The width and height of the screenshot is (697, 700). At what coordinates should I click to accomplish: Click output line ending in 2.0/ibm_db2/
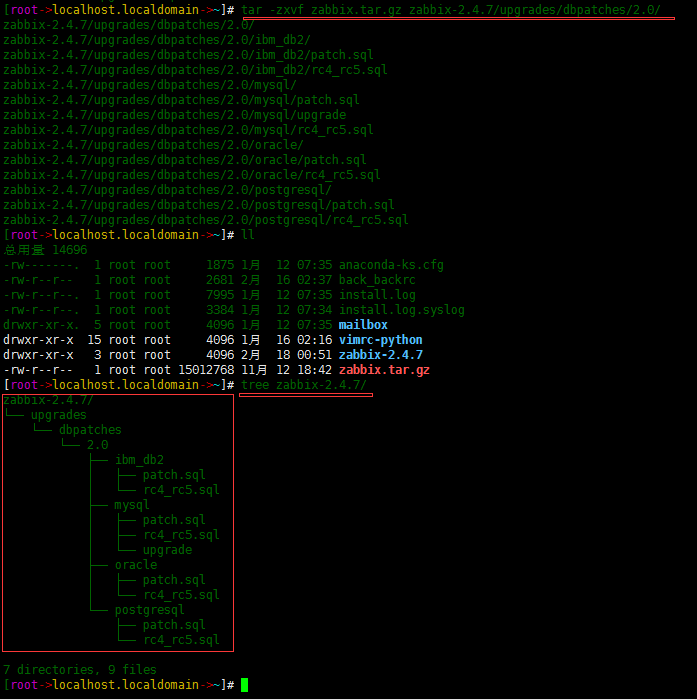157,40
